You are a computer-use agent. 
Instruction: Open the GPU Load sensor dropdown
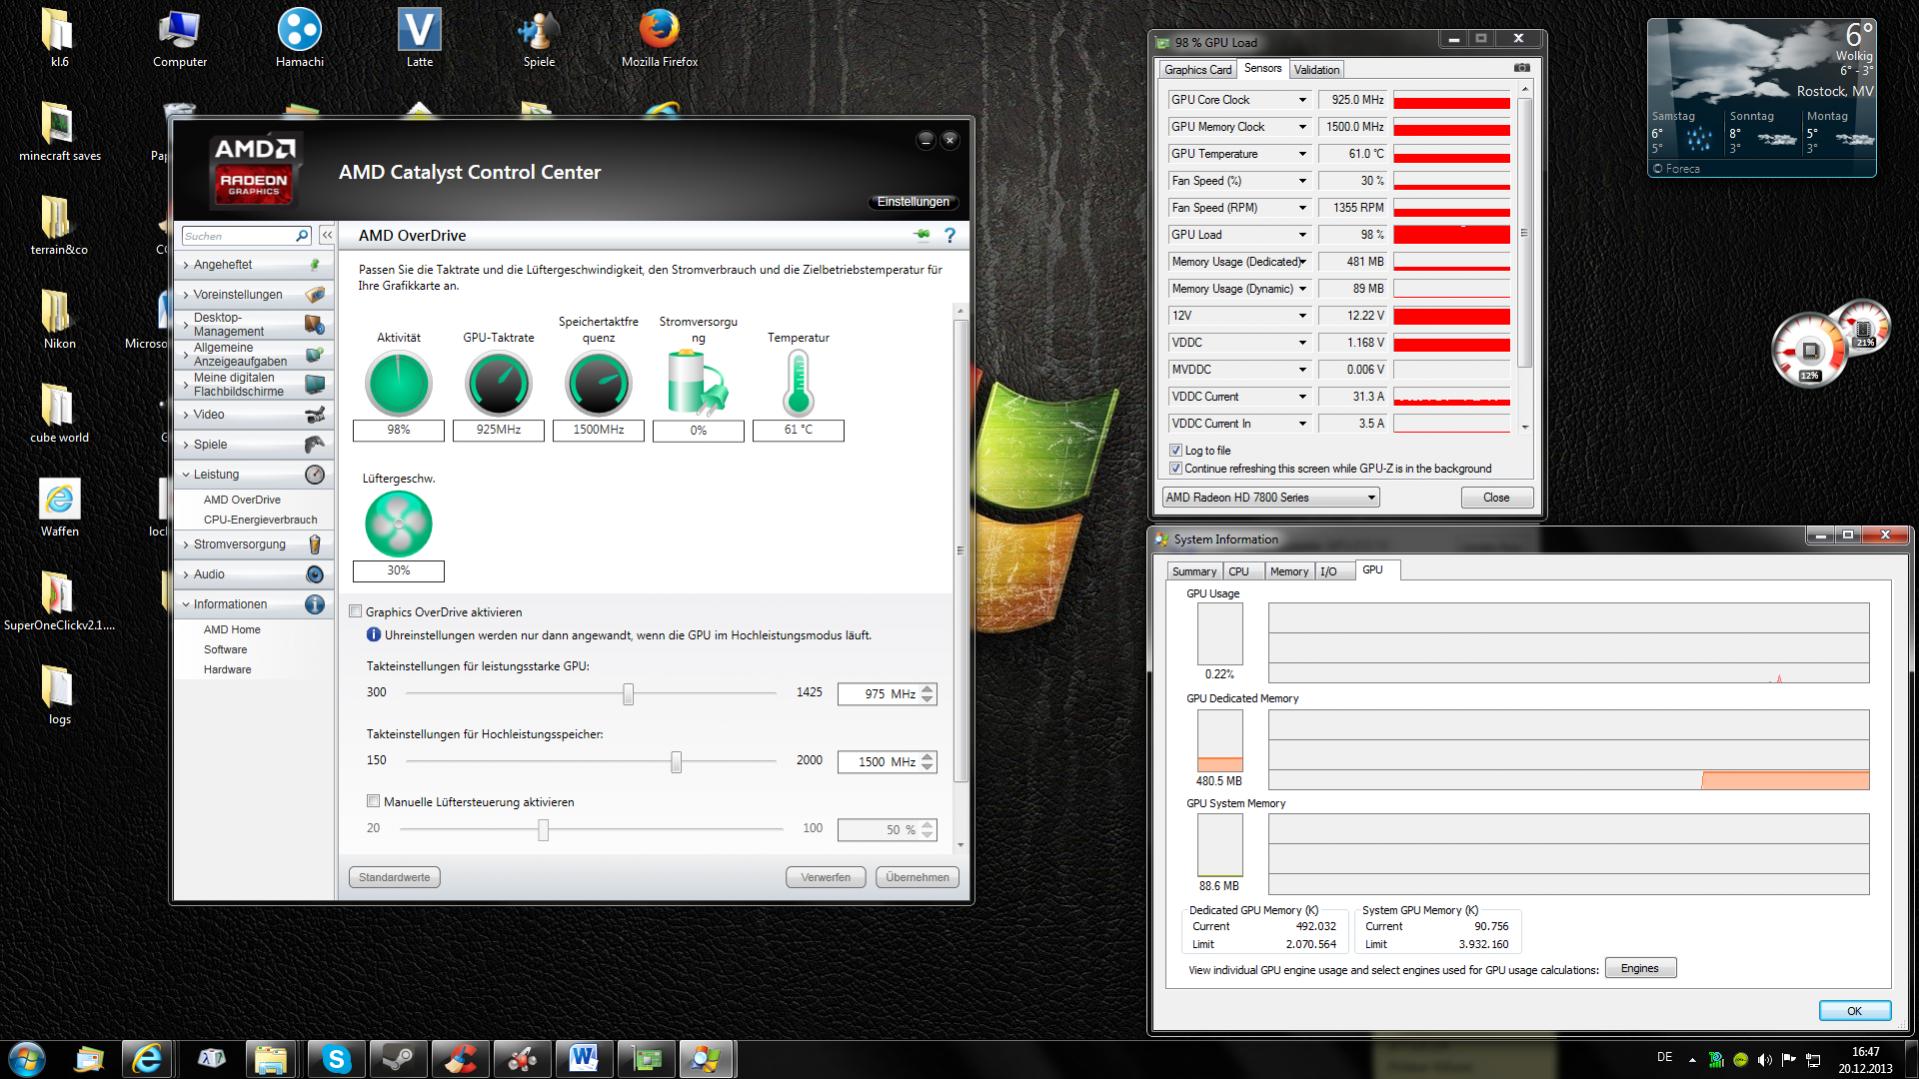1302,235
